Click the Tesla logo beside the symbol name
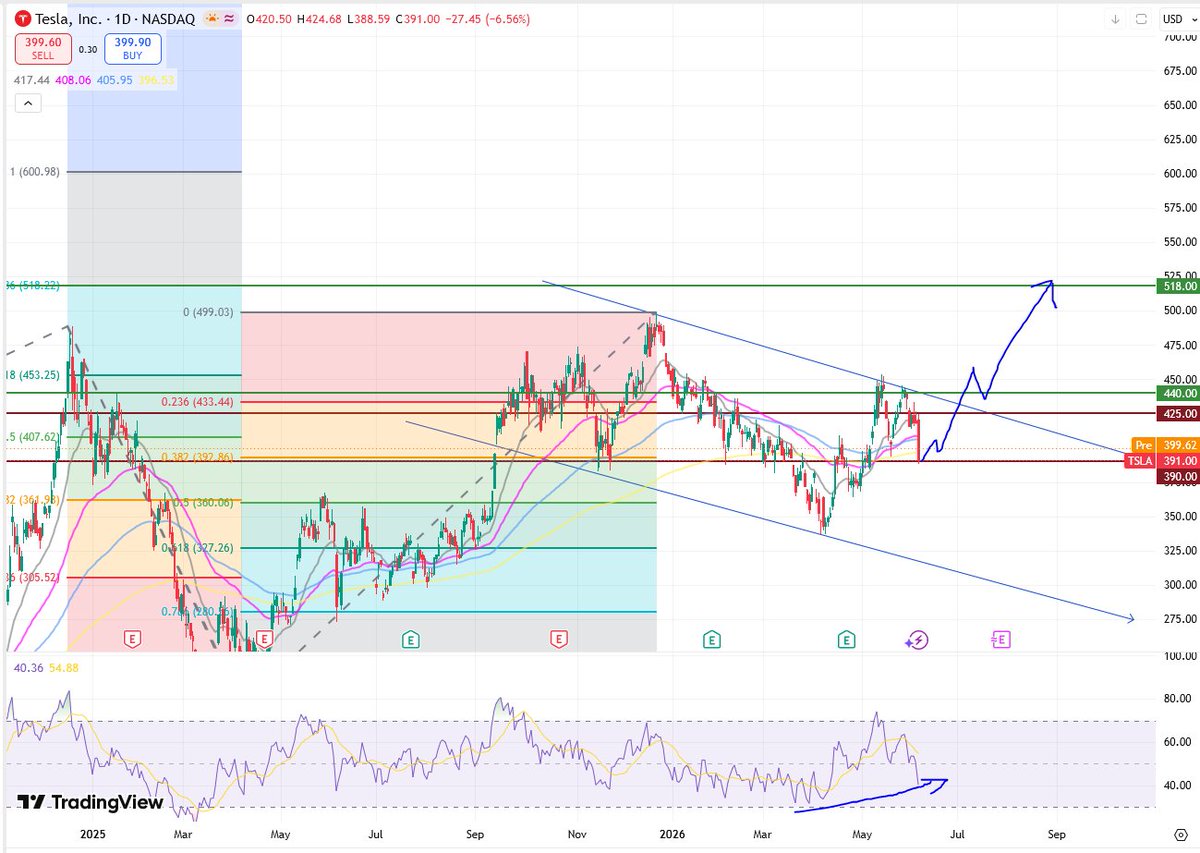1200x853 pixels. coord(22,19)
